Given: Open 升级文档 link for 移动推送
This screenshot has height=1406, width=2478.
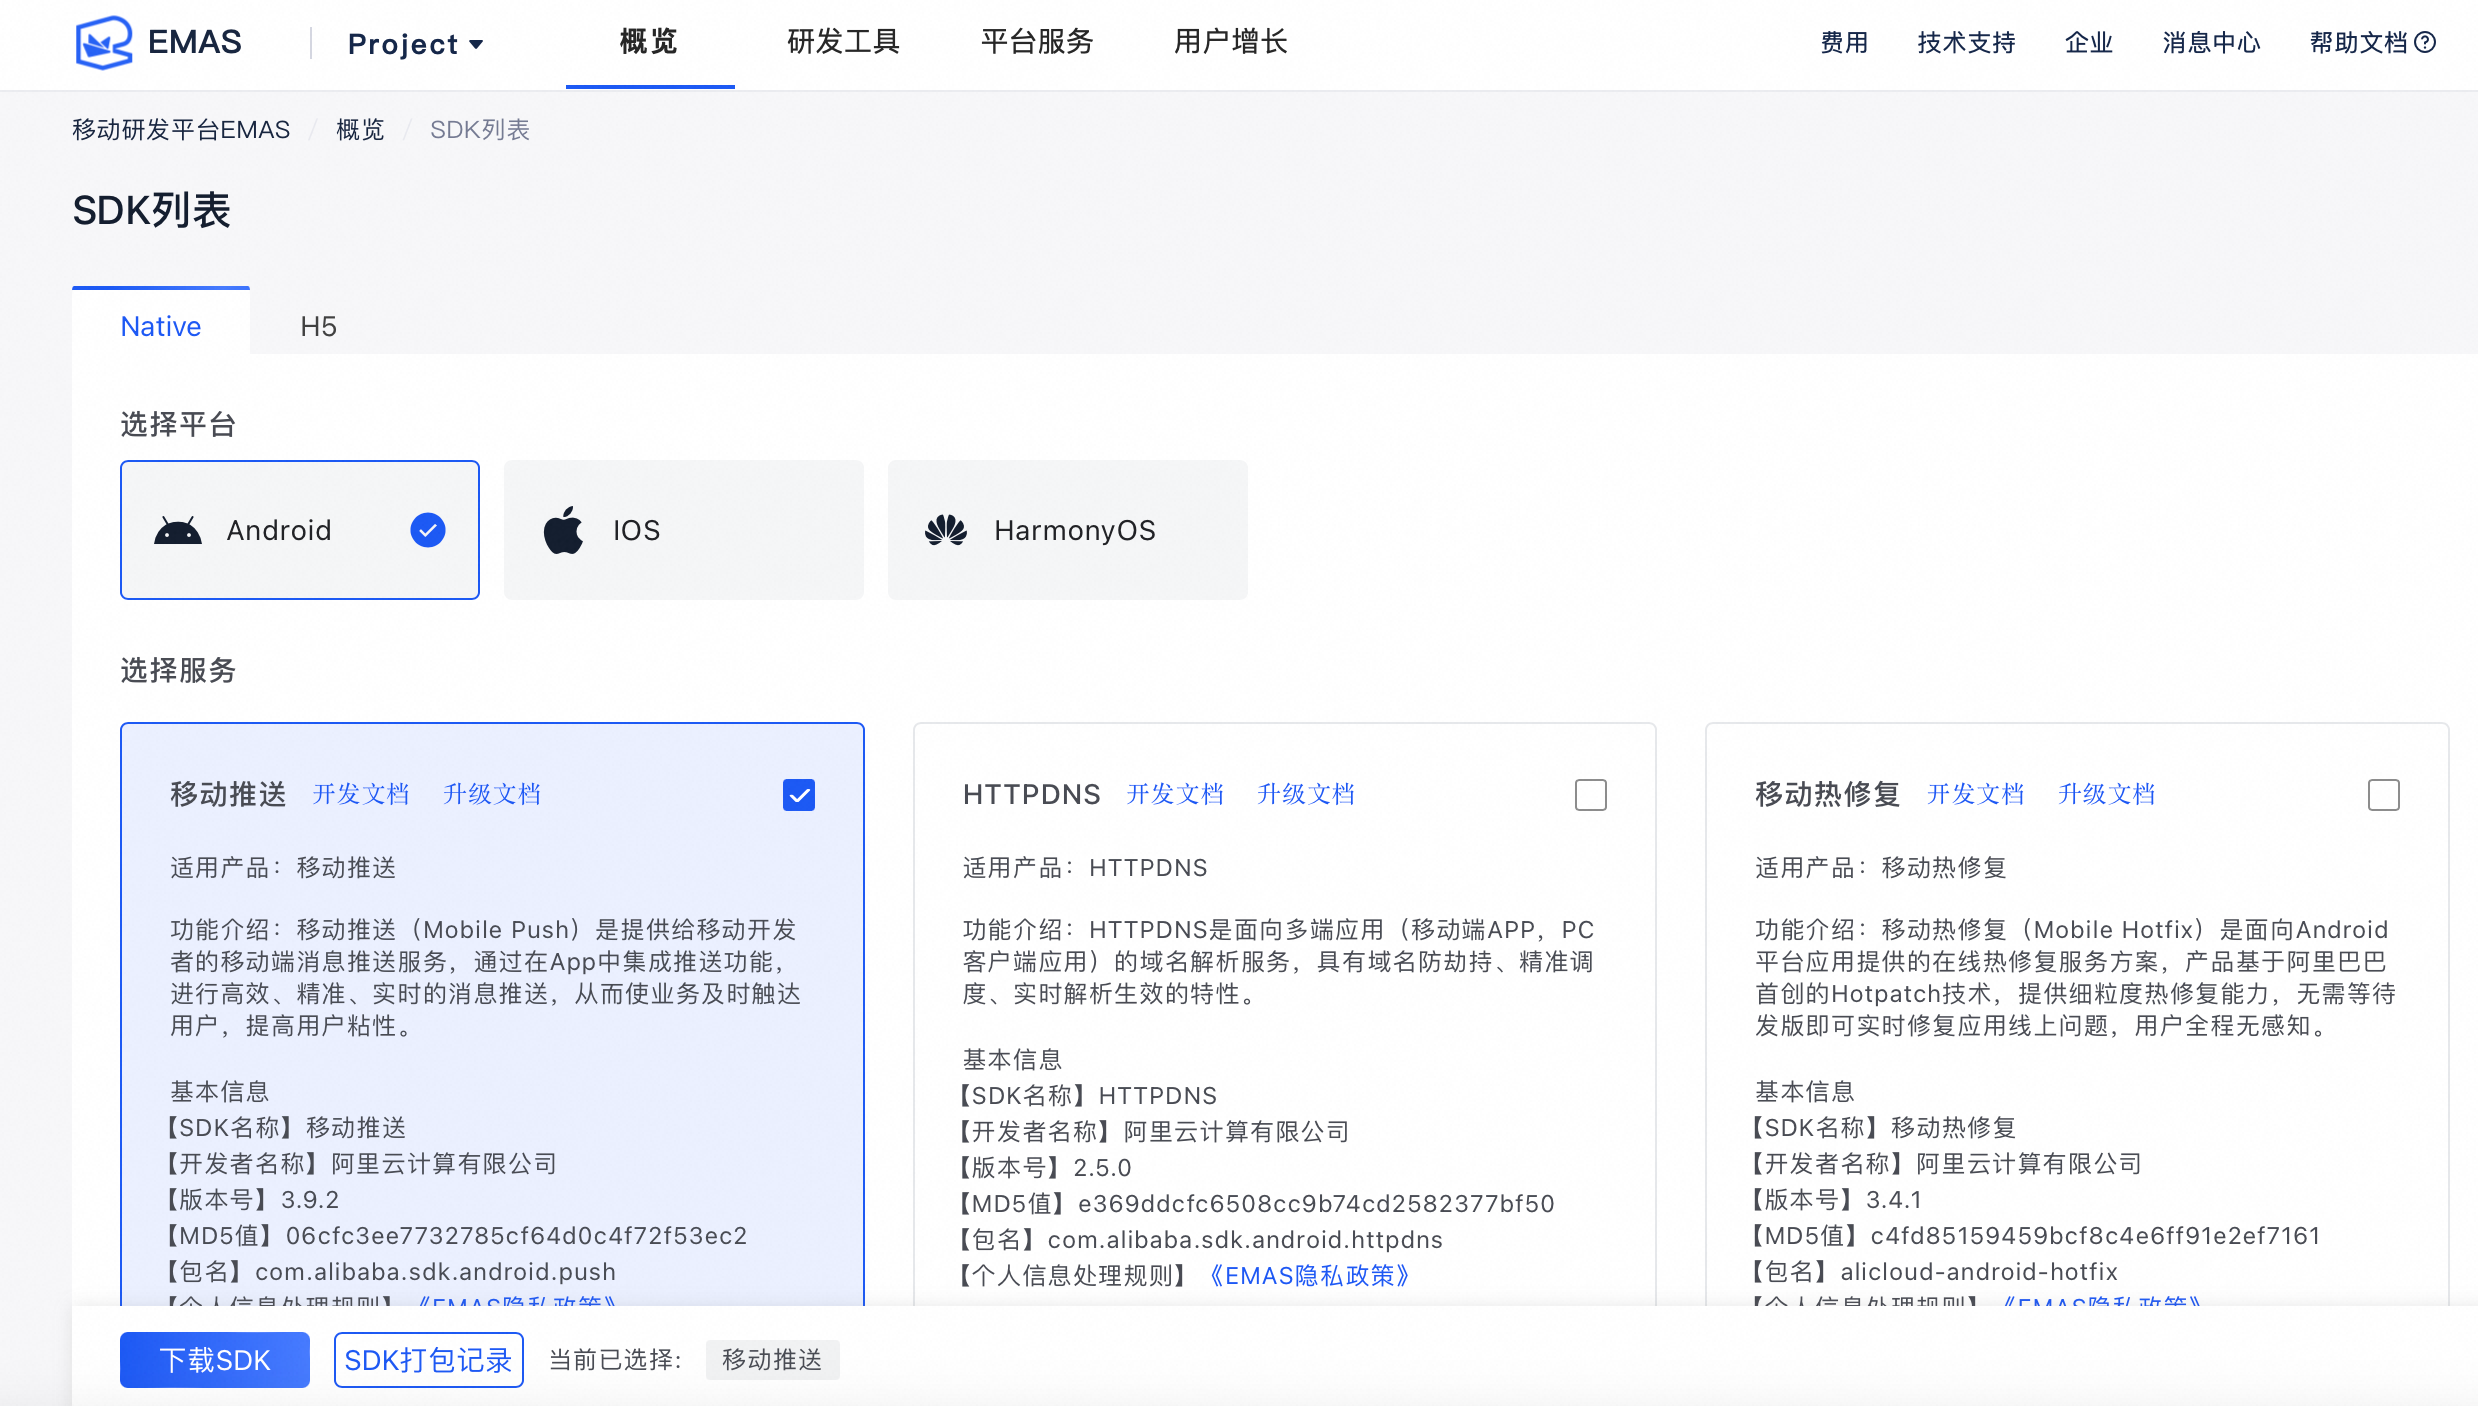Looking at the screenshot, I should click(492, 794).
